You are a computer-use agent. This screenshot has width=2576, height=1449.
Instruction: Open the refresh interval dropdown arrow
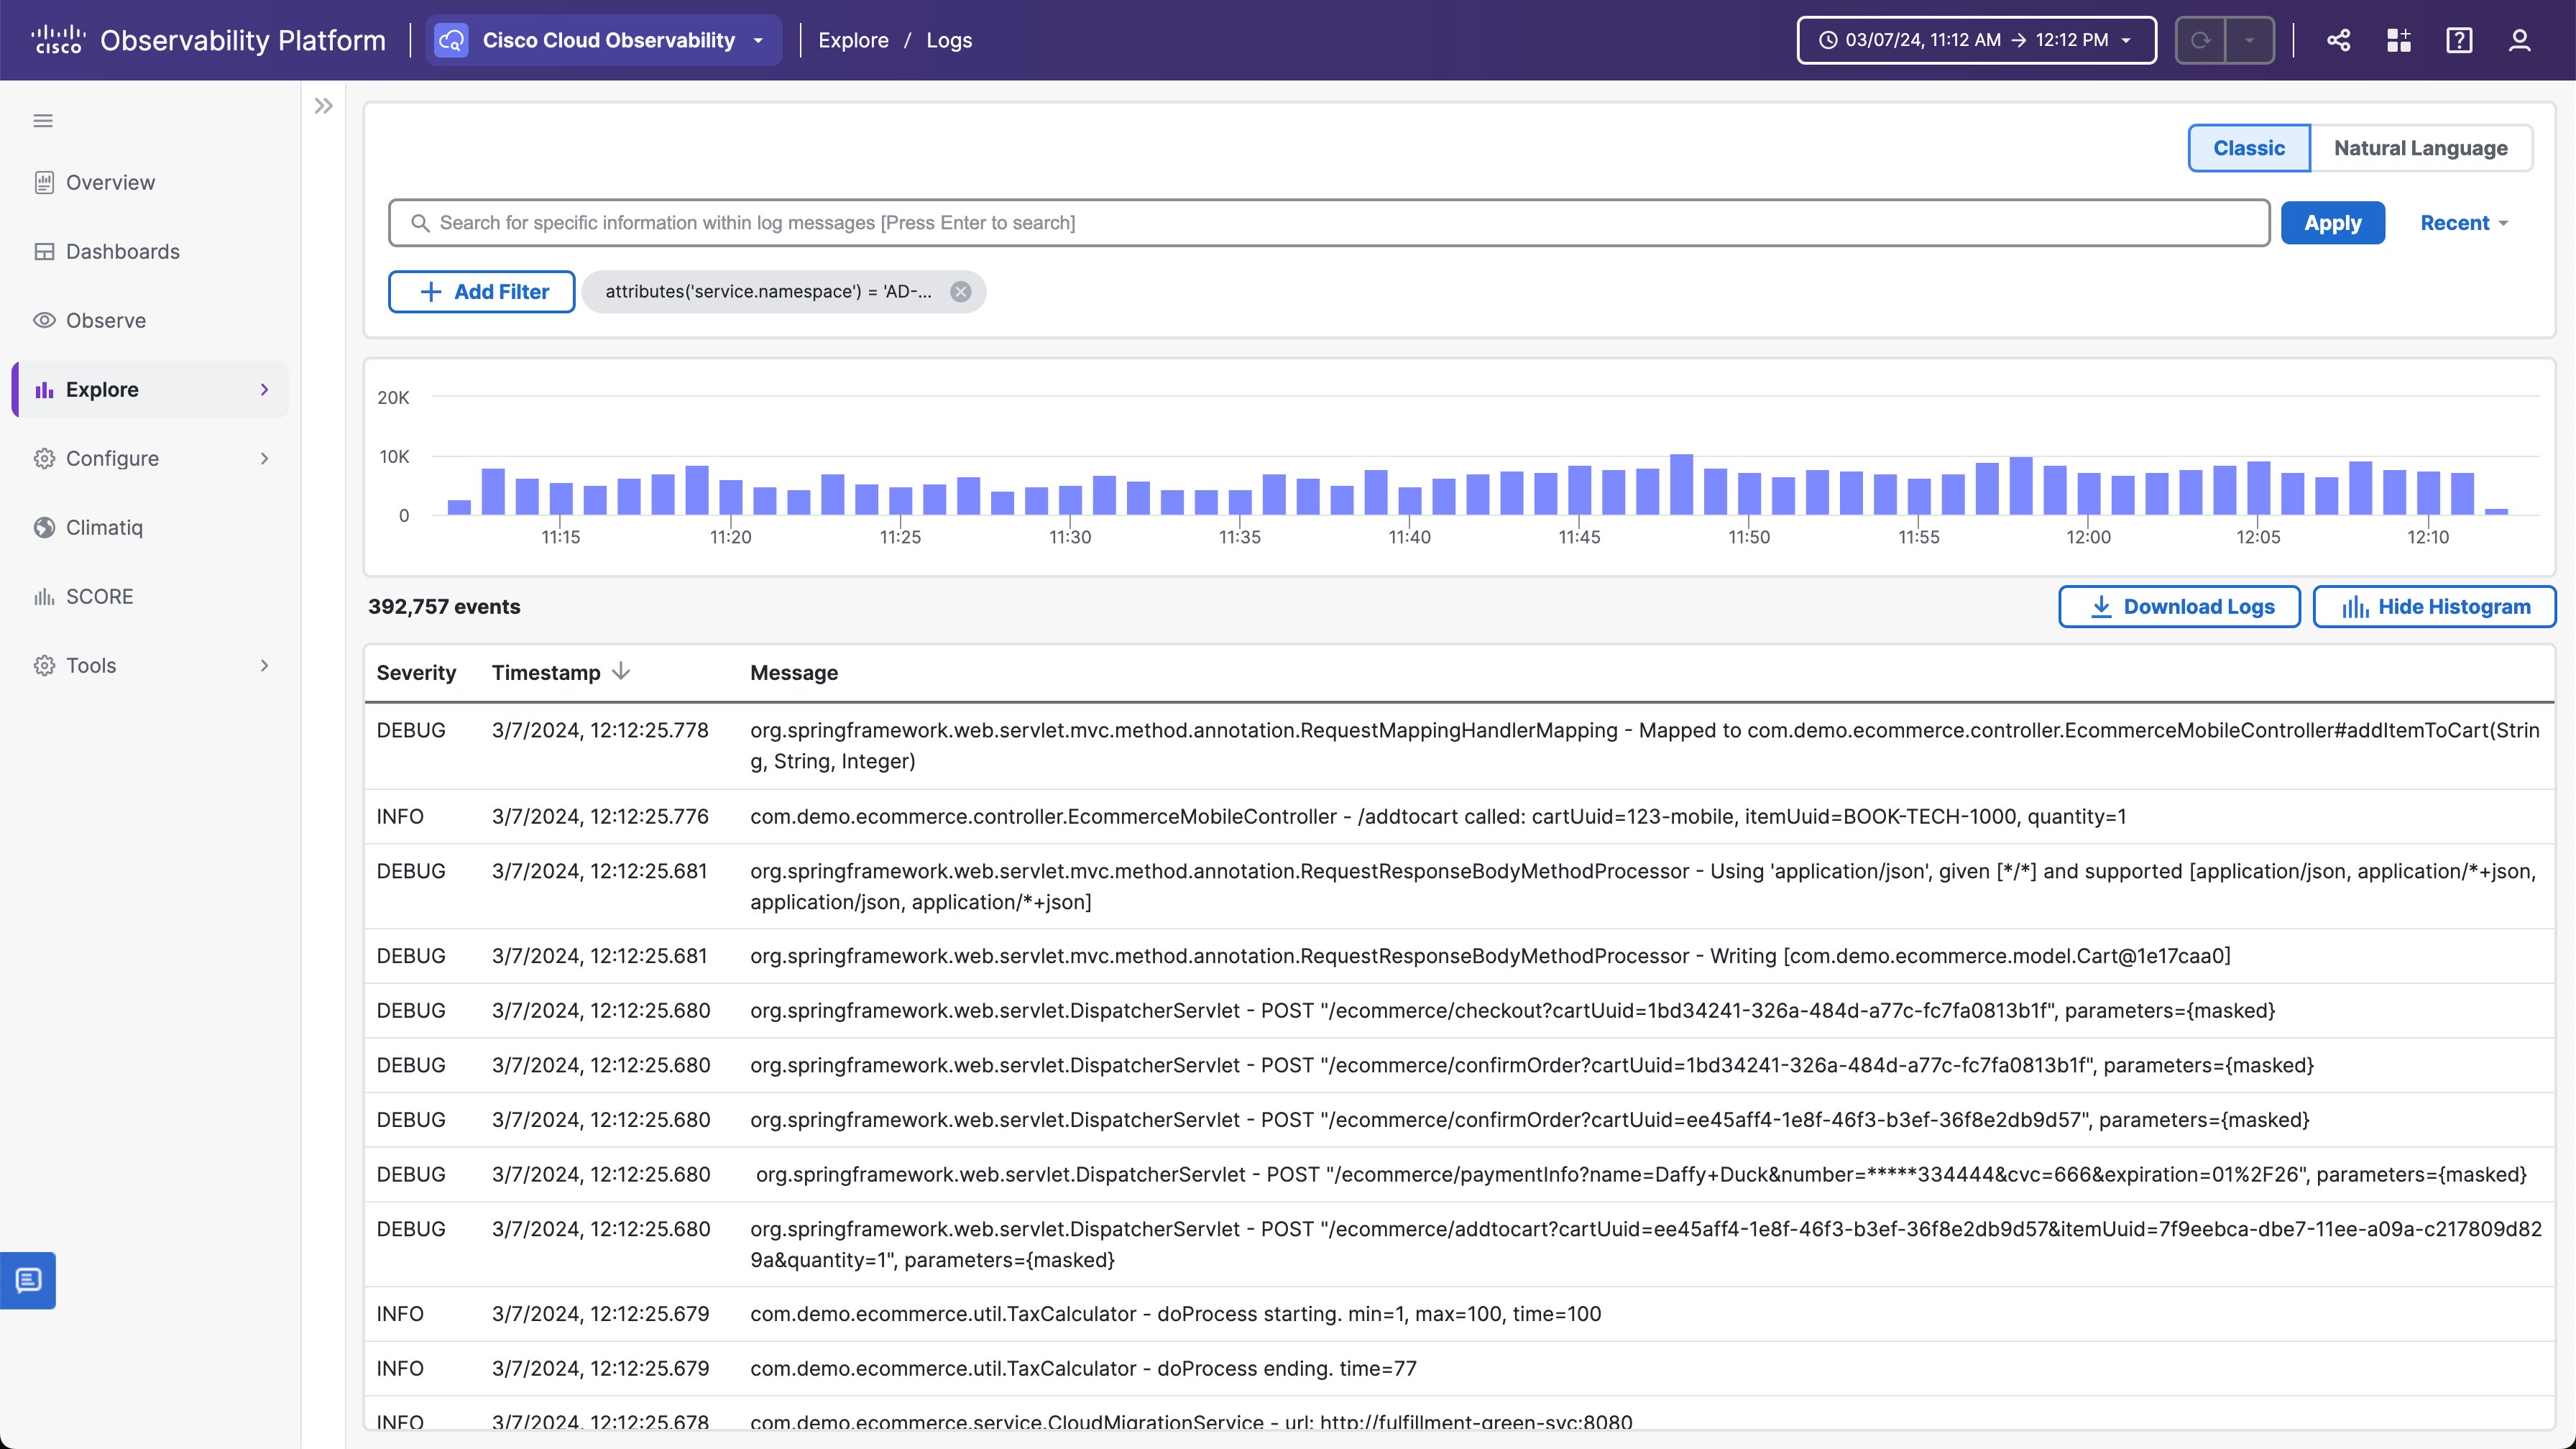2249,40
